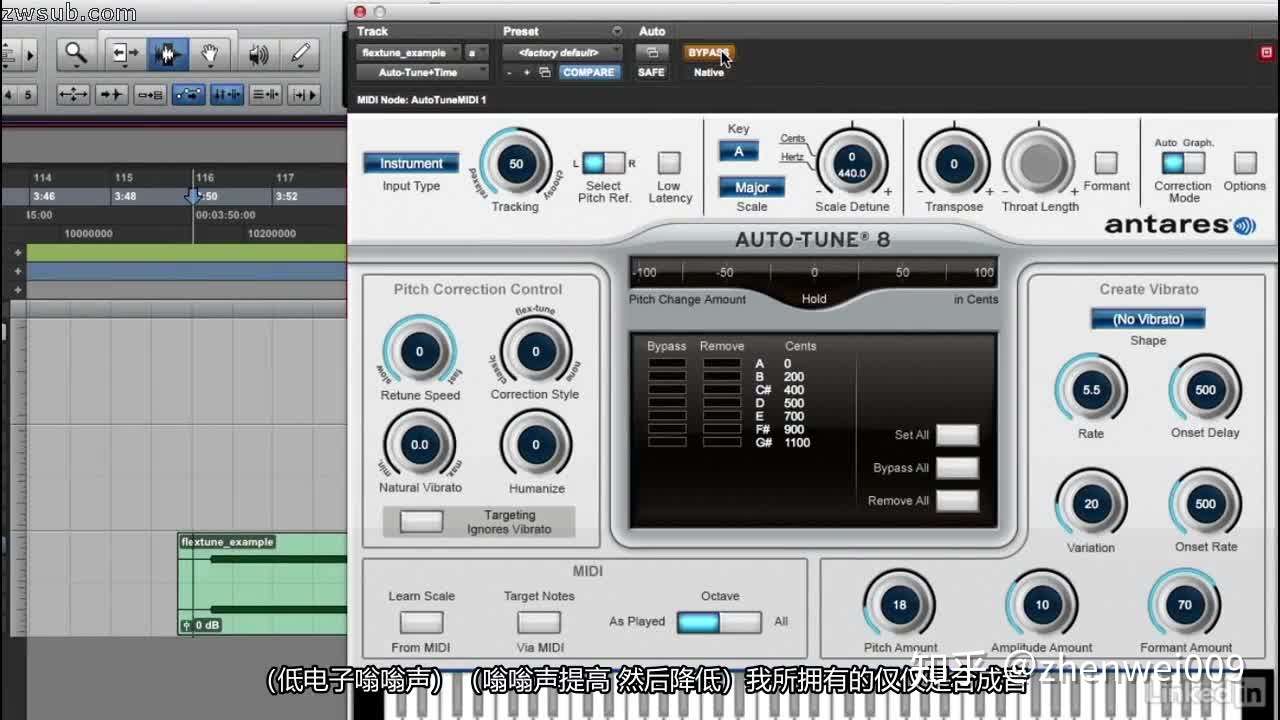Toggle Select Pitch Ref L/R switch
Viewport: 1280px width, 720px height.
604,163
